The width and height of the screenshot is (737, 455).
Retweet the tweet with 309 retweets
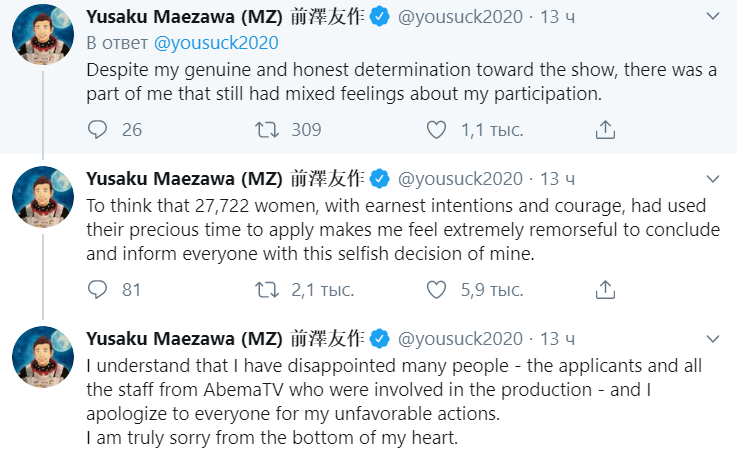click(267, 130)
